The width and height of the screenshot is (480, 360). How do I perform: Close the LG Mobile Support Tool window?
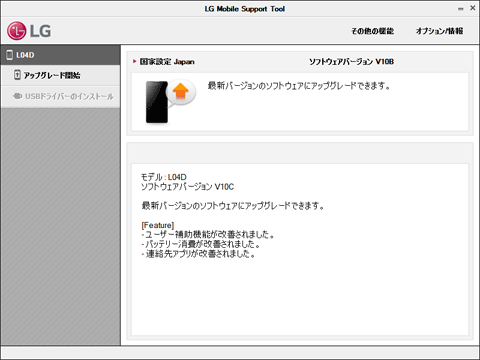click(x=473, y=8)
